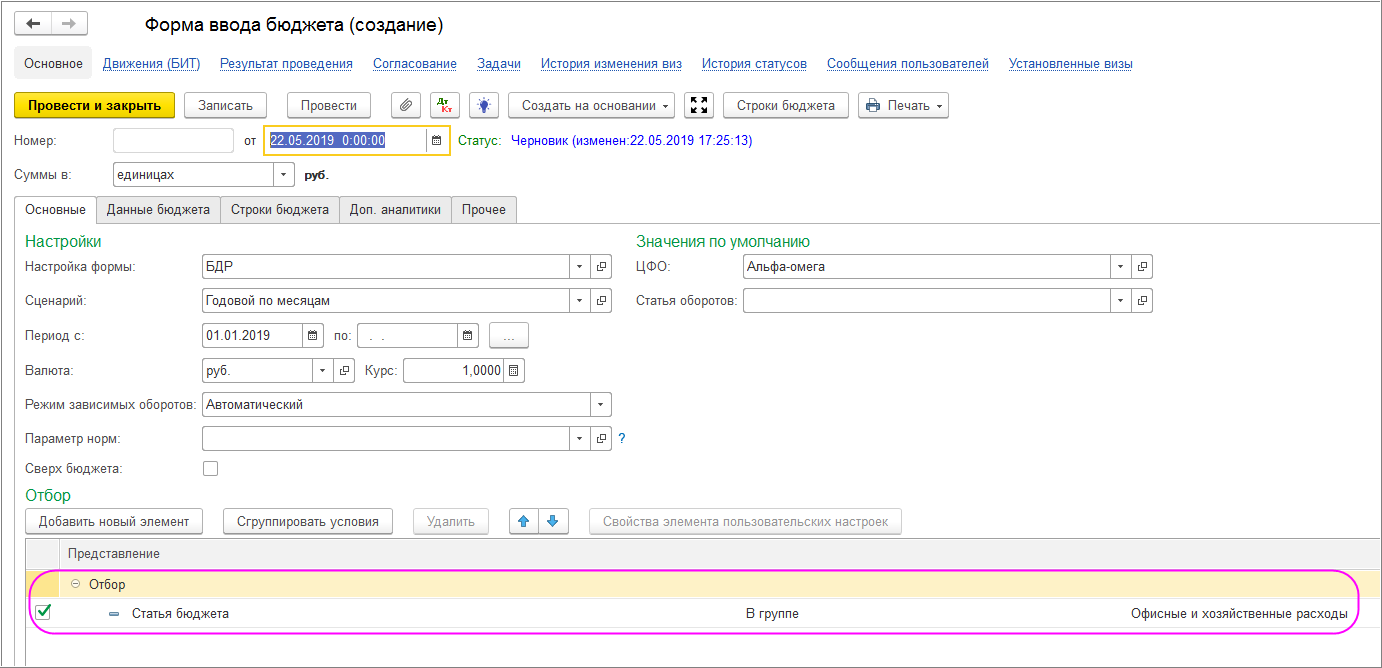Open attached files via paperclip icon

pyautogui.click(x=405, y=105)
